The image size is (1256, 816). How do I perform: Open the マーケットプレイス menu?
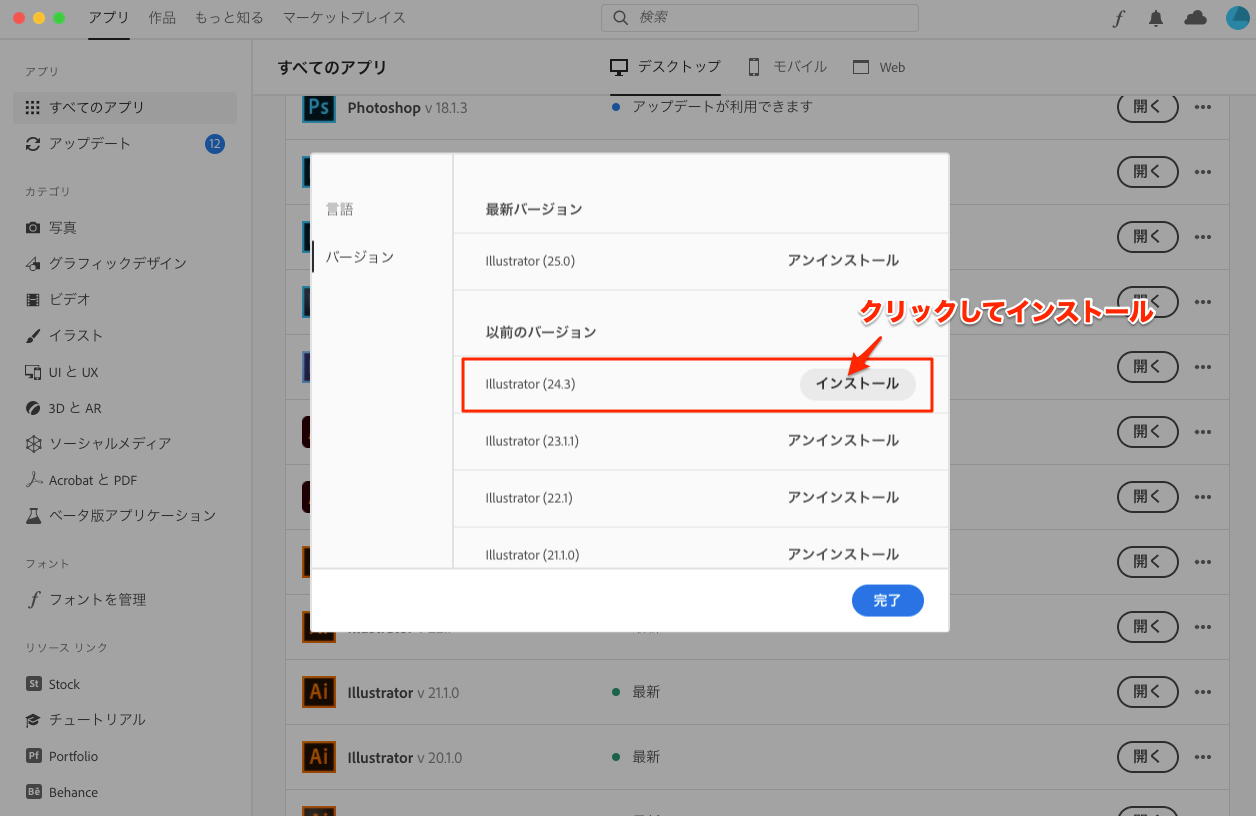(344, 17)
